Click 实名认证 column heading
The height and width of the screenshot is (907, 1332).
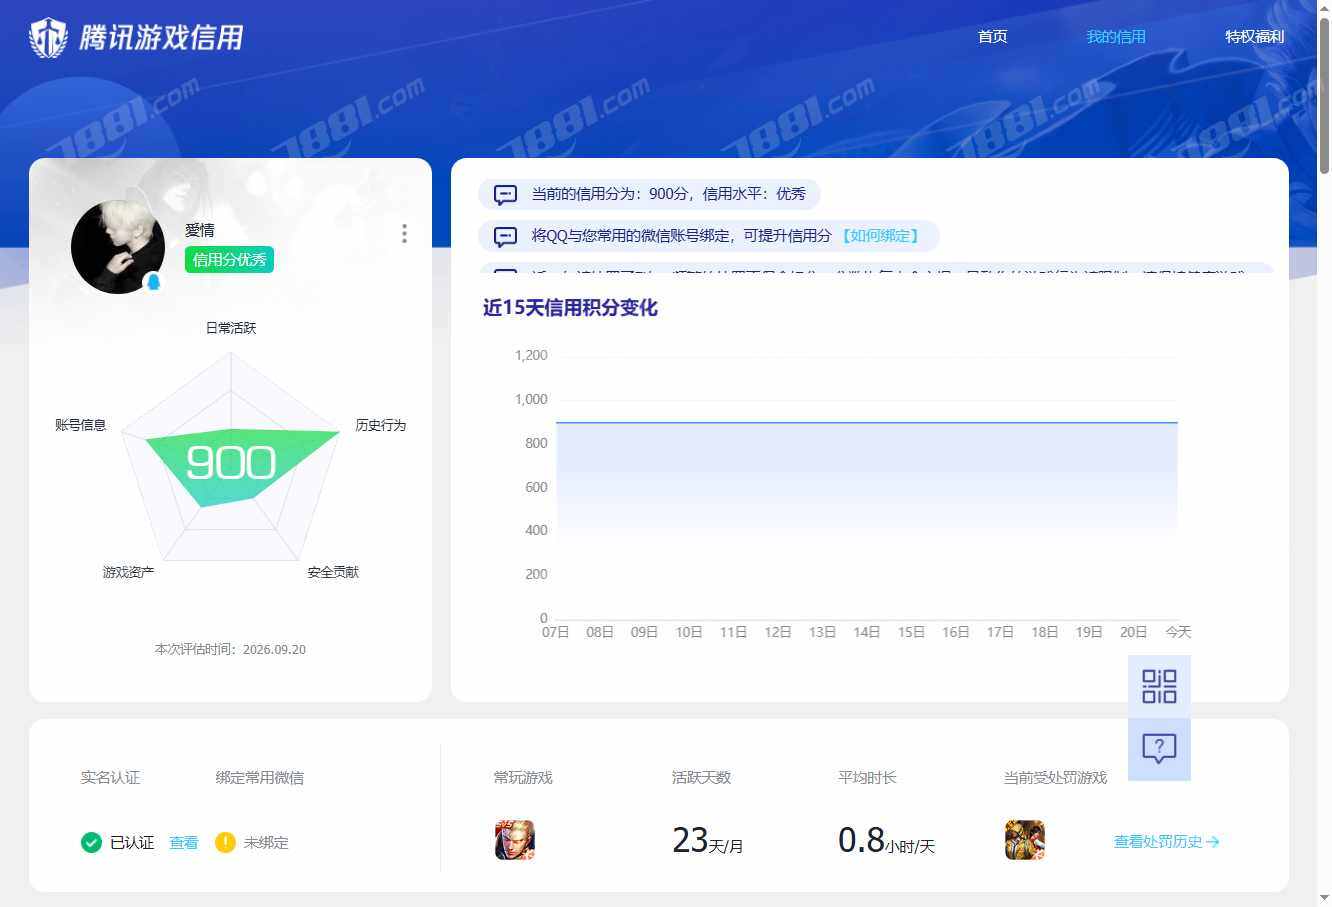coord(110,777)
